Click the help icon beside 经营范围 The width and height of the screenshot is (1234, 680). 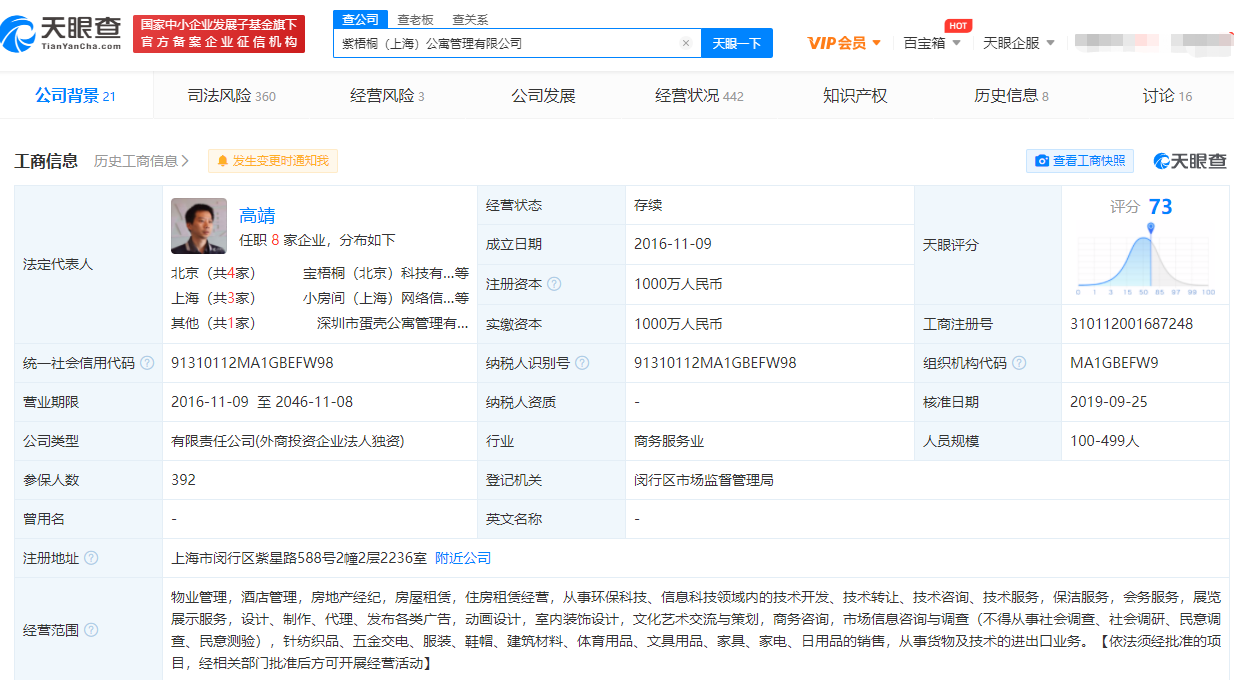click(x=91, y=630)
